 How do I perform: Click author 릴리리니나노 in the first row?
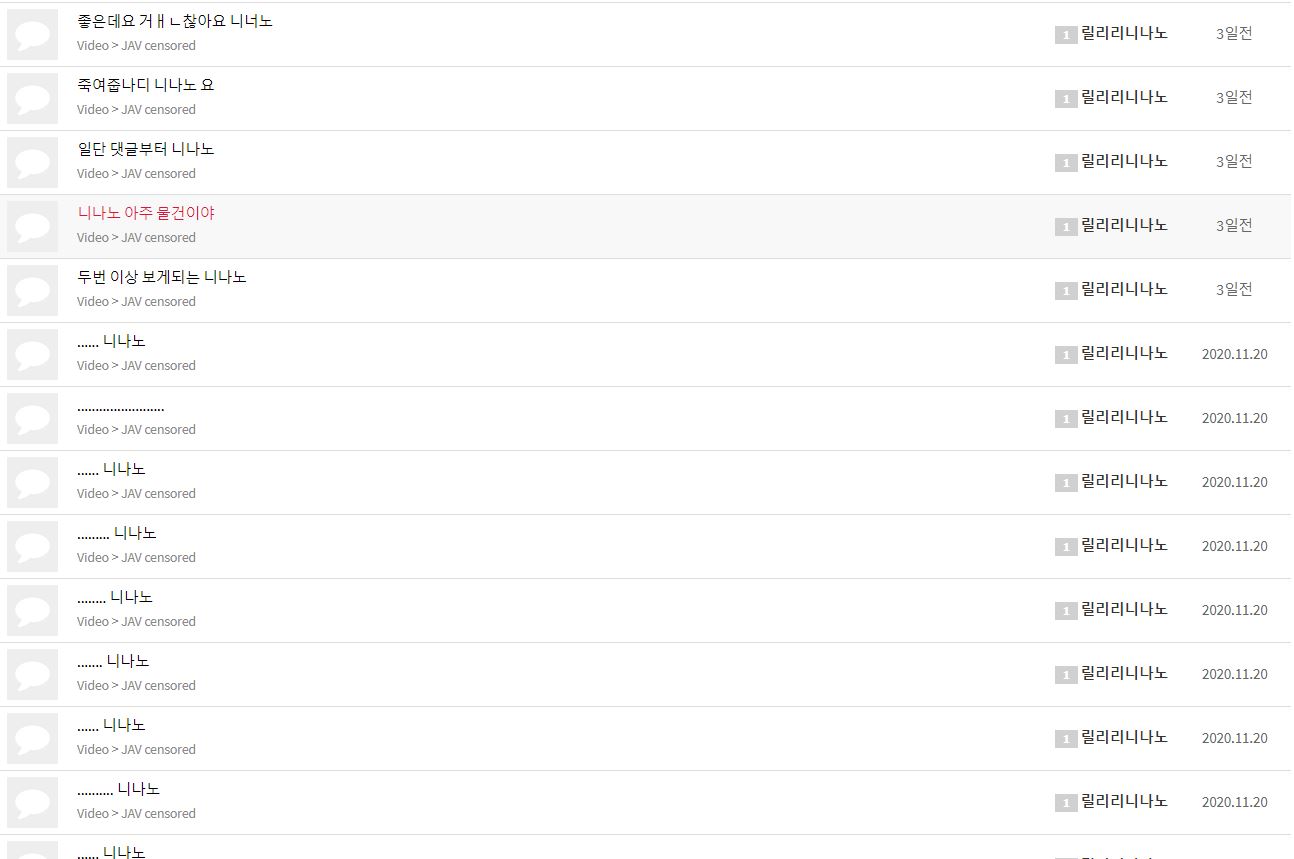pyautogui.click(x=1124, y=33)
